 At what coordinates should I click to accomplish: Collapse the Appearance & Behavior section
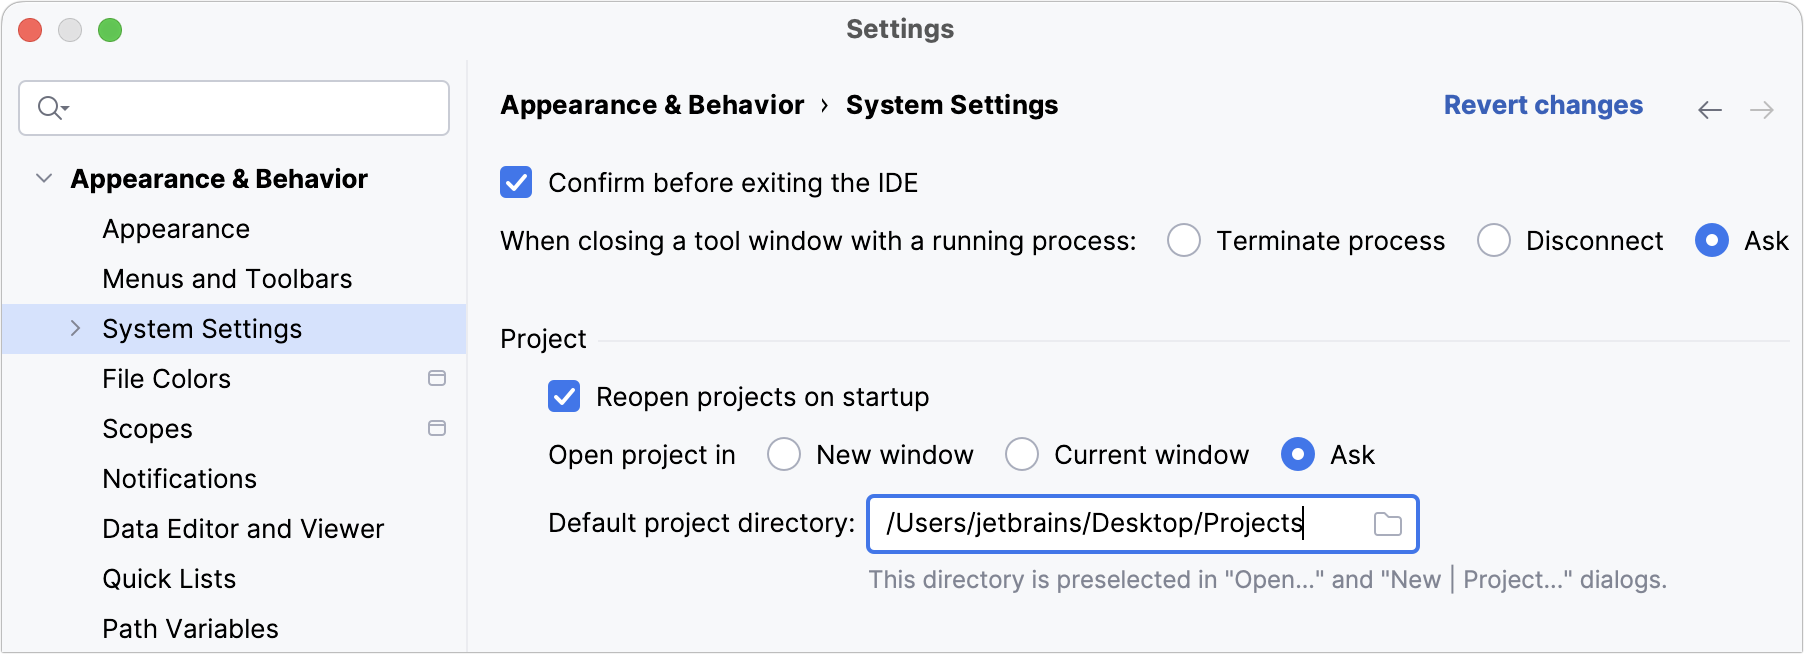point(44,179)
